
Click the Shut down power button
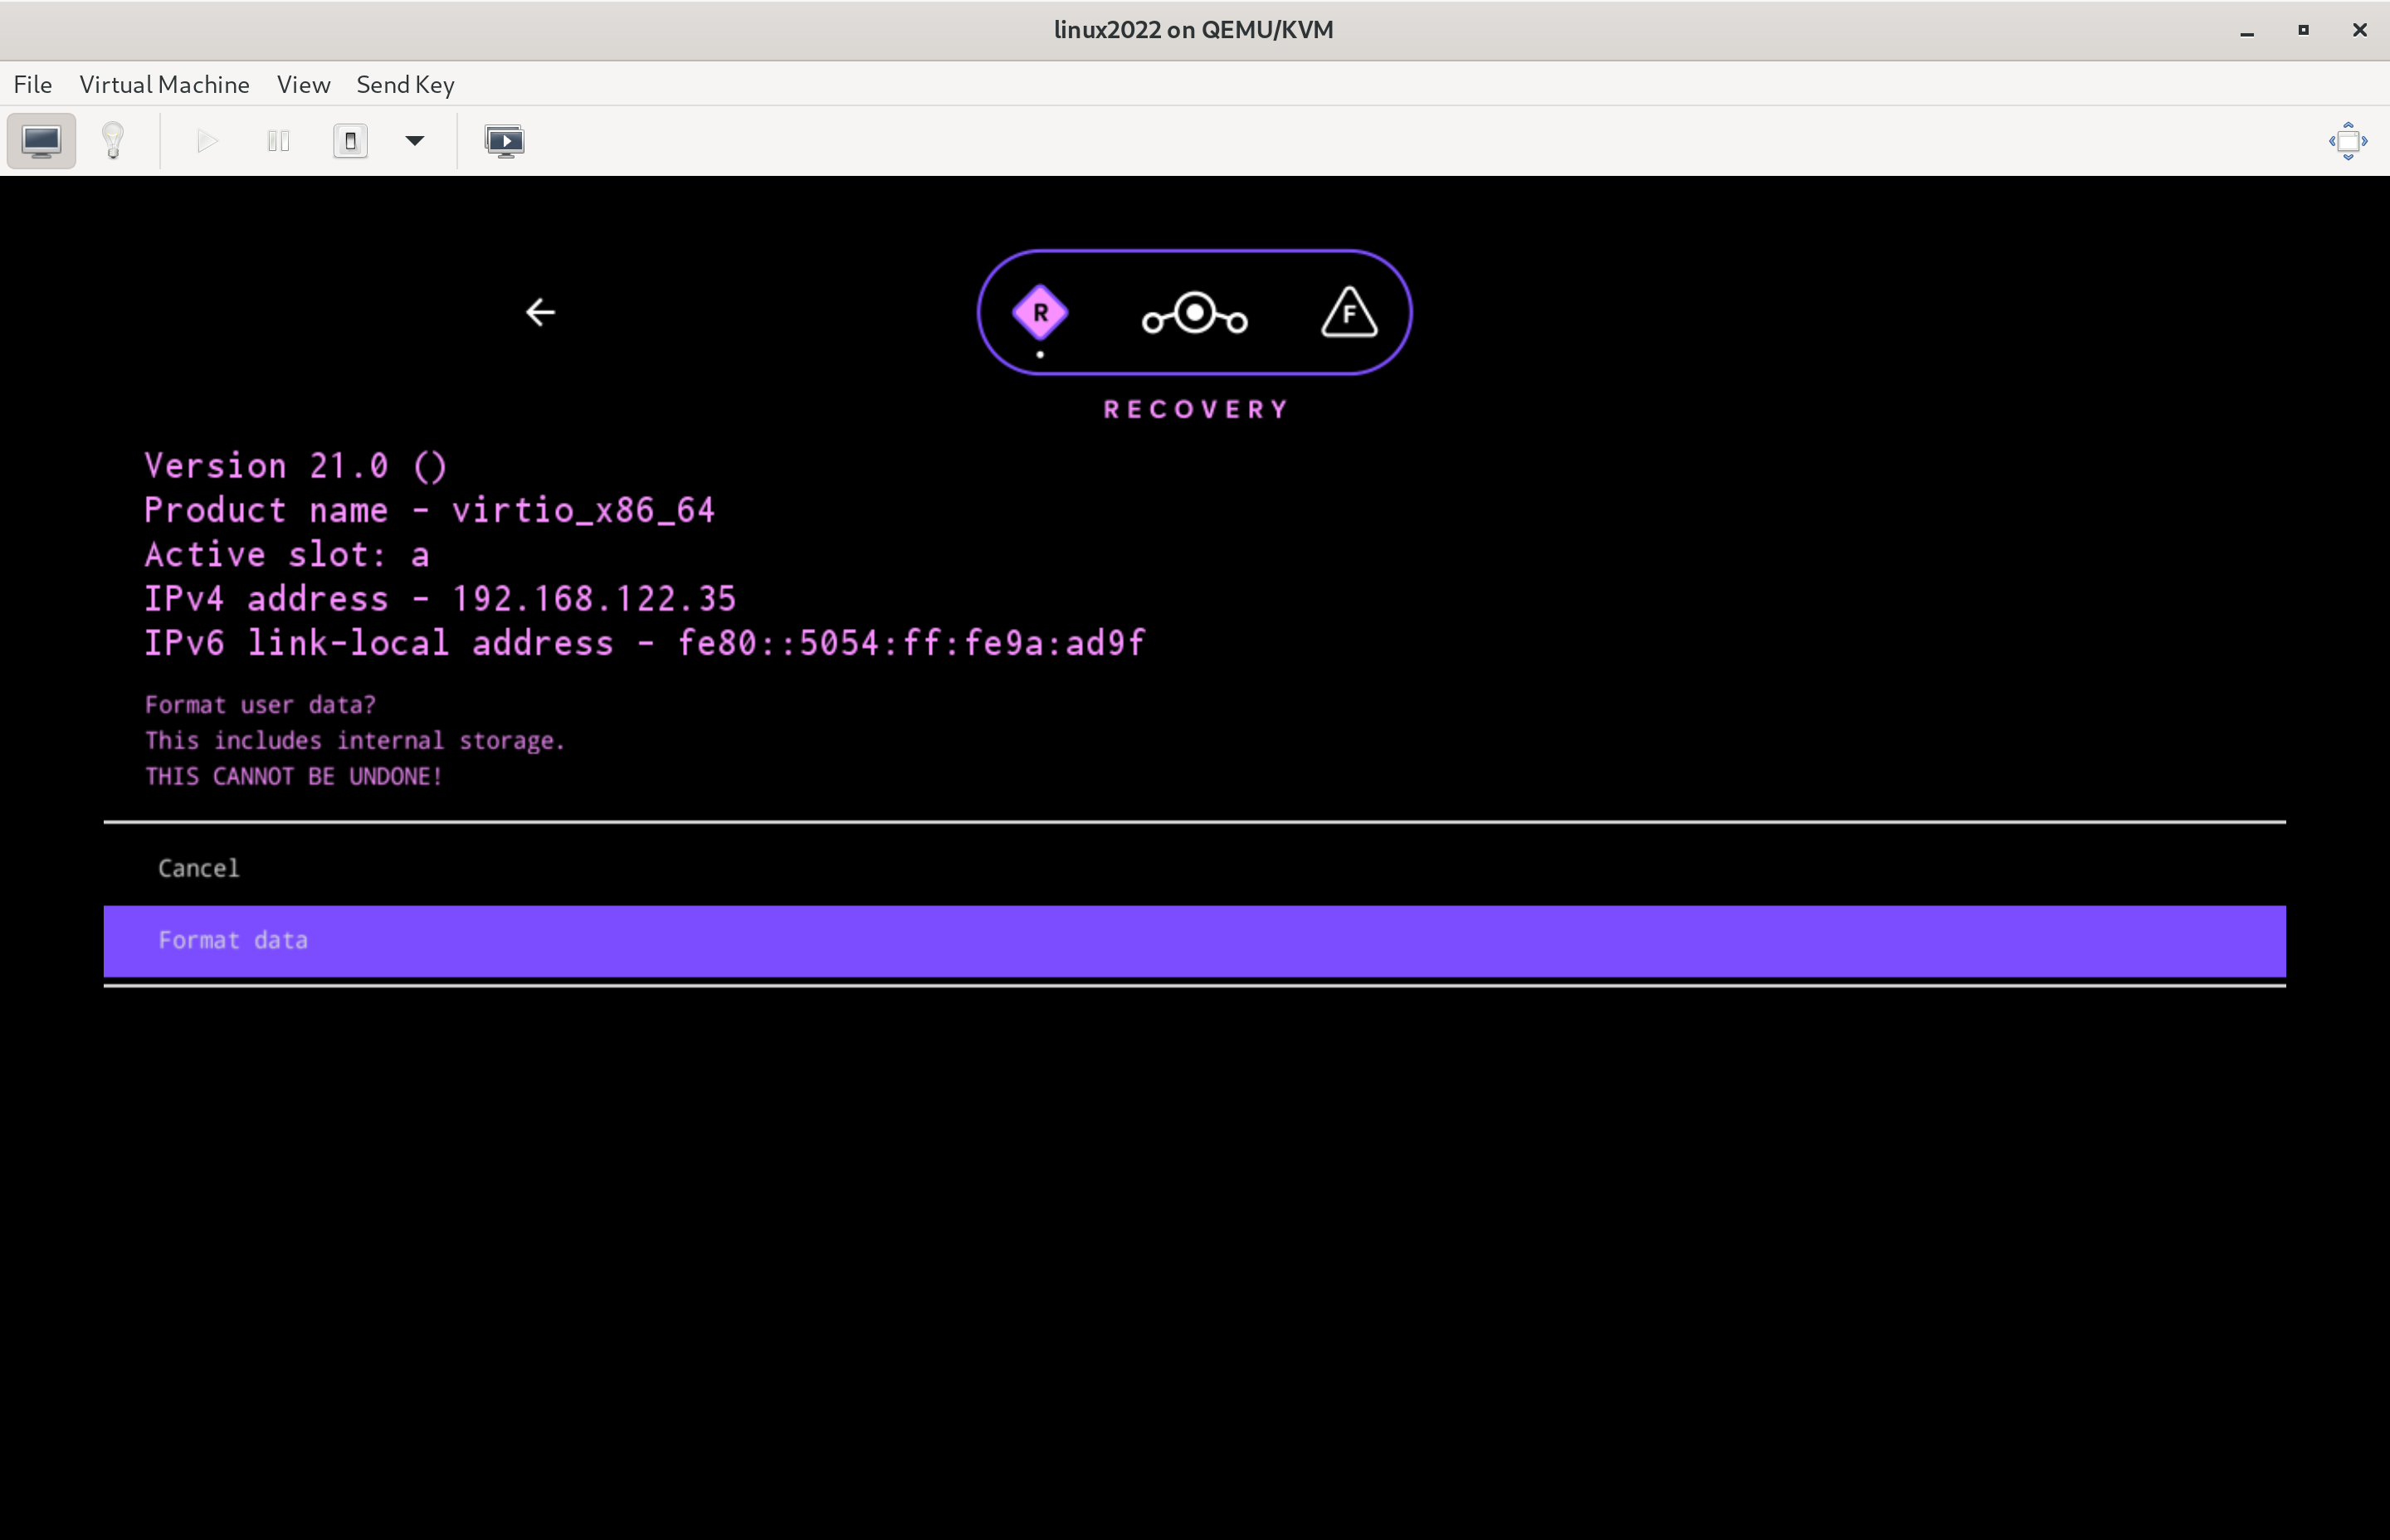click(350, 141)
